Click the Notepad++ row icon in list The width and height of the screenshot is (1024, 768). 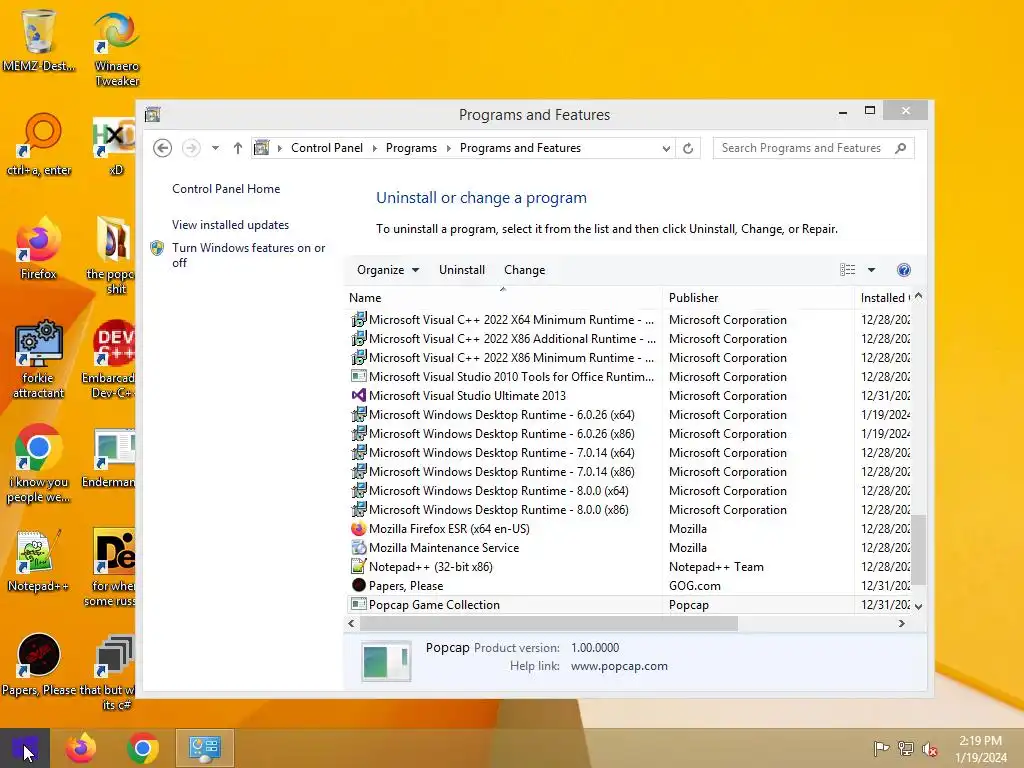[x=359, y=567]
